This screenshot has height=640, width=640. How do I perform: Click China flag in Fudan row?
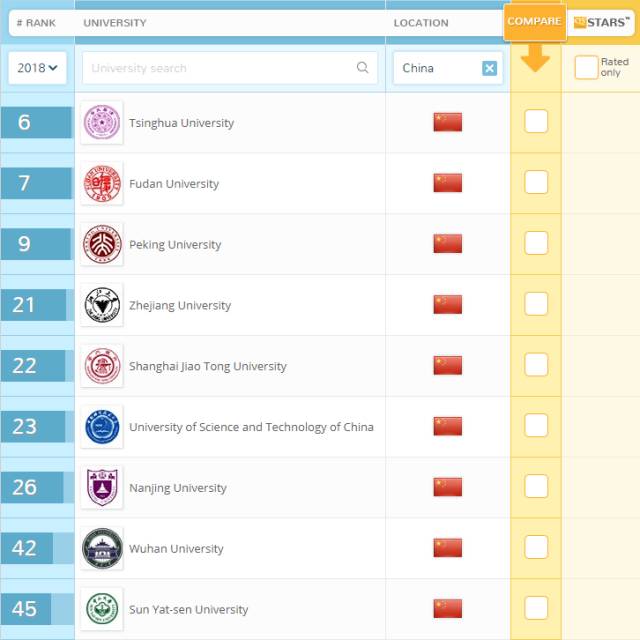(448, 183)
